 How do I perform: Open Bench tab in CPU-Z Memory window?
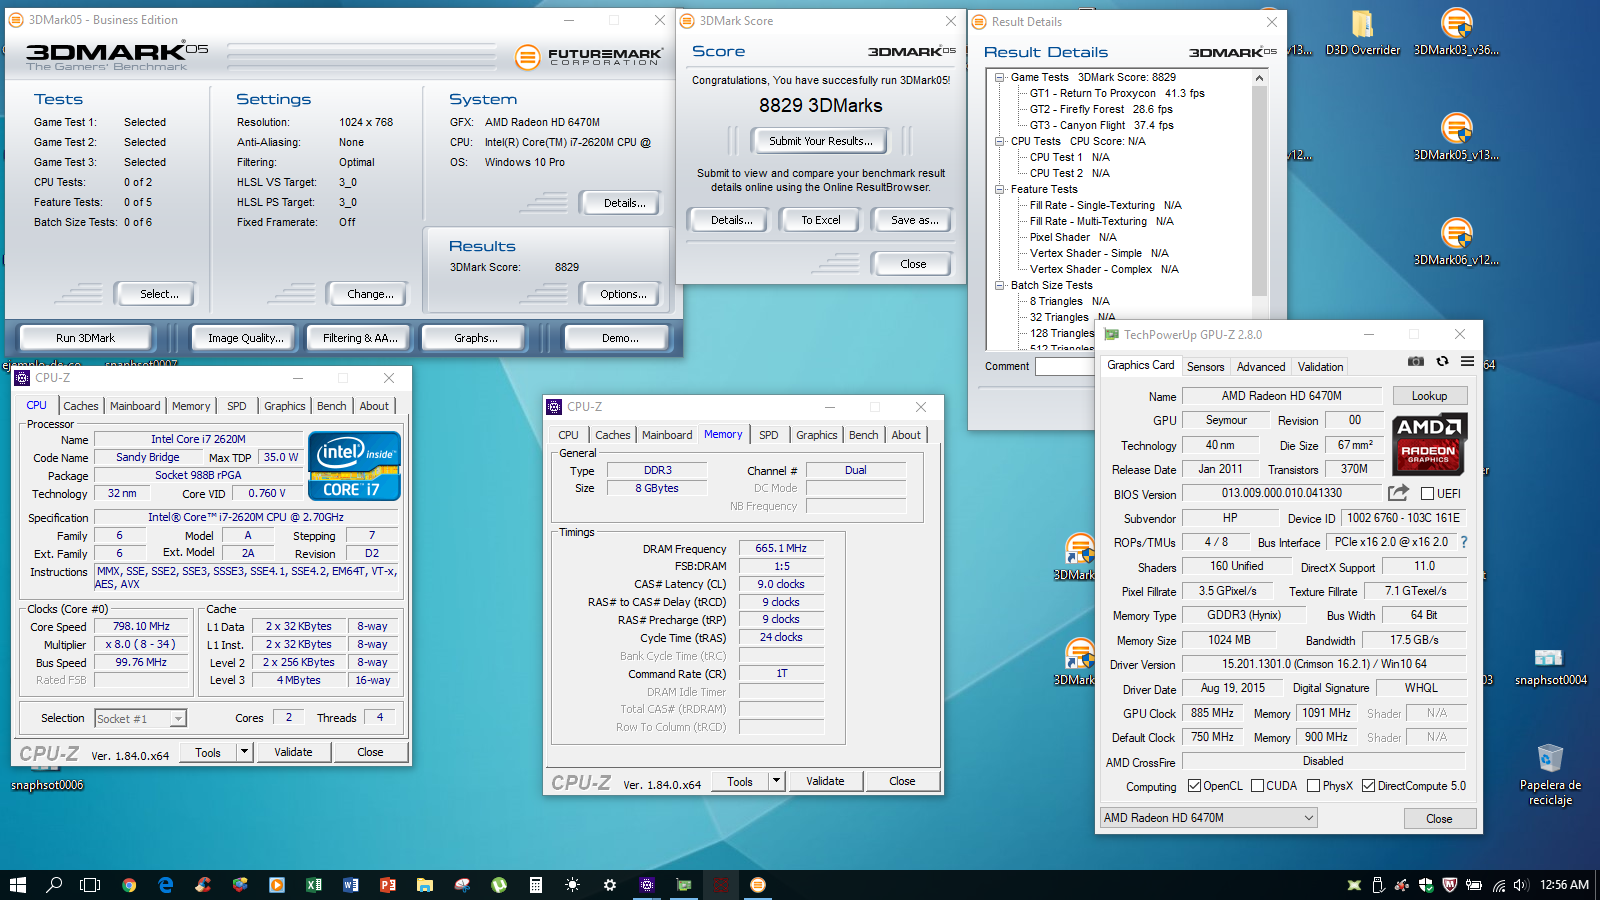tap(863, 435)
